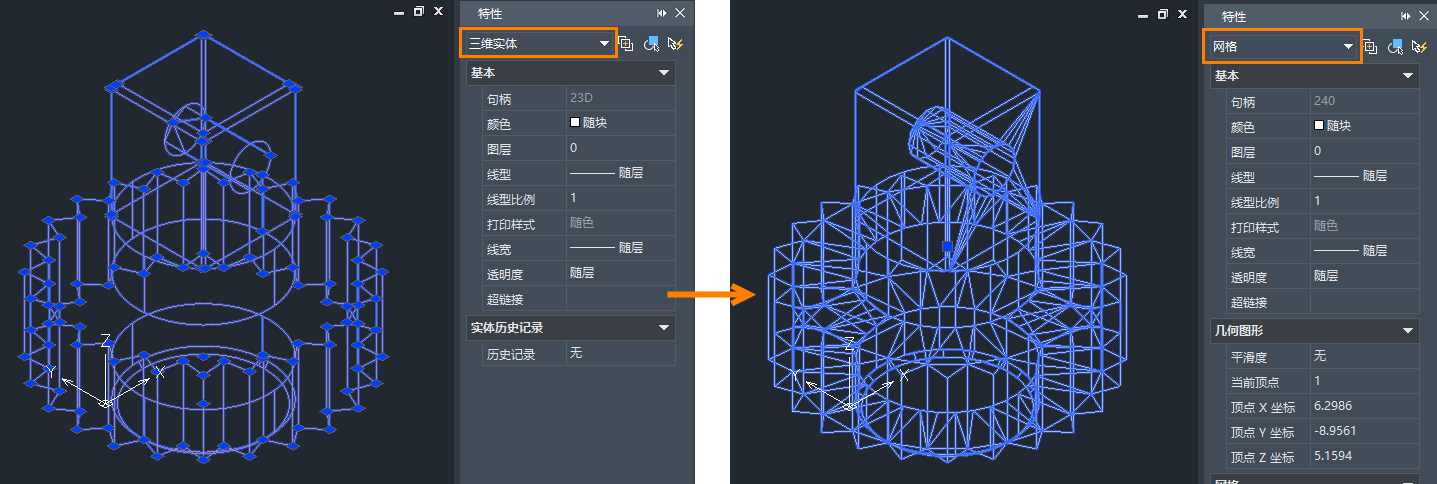Click 顶点 X 坐标 value 6.2986
1437x484 pixels.
[1364, 406]
